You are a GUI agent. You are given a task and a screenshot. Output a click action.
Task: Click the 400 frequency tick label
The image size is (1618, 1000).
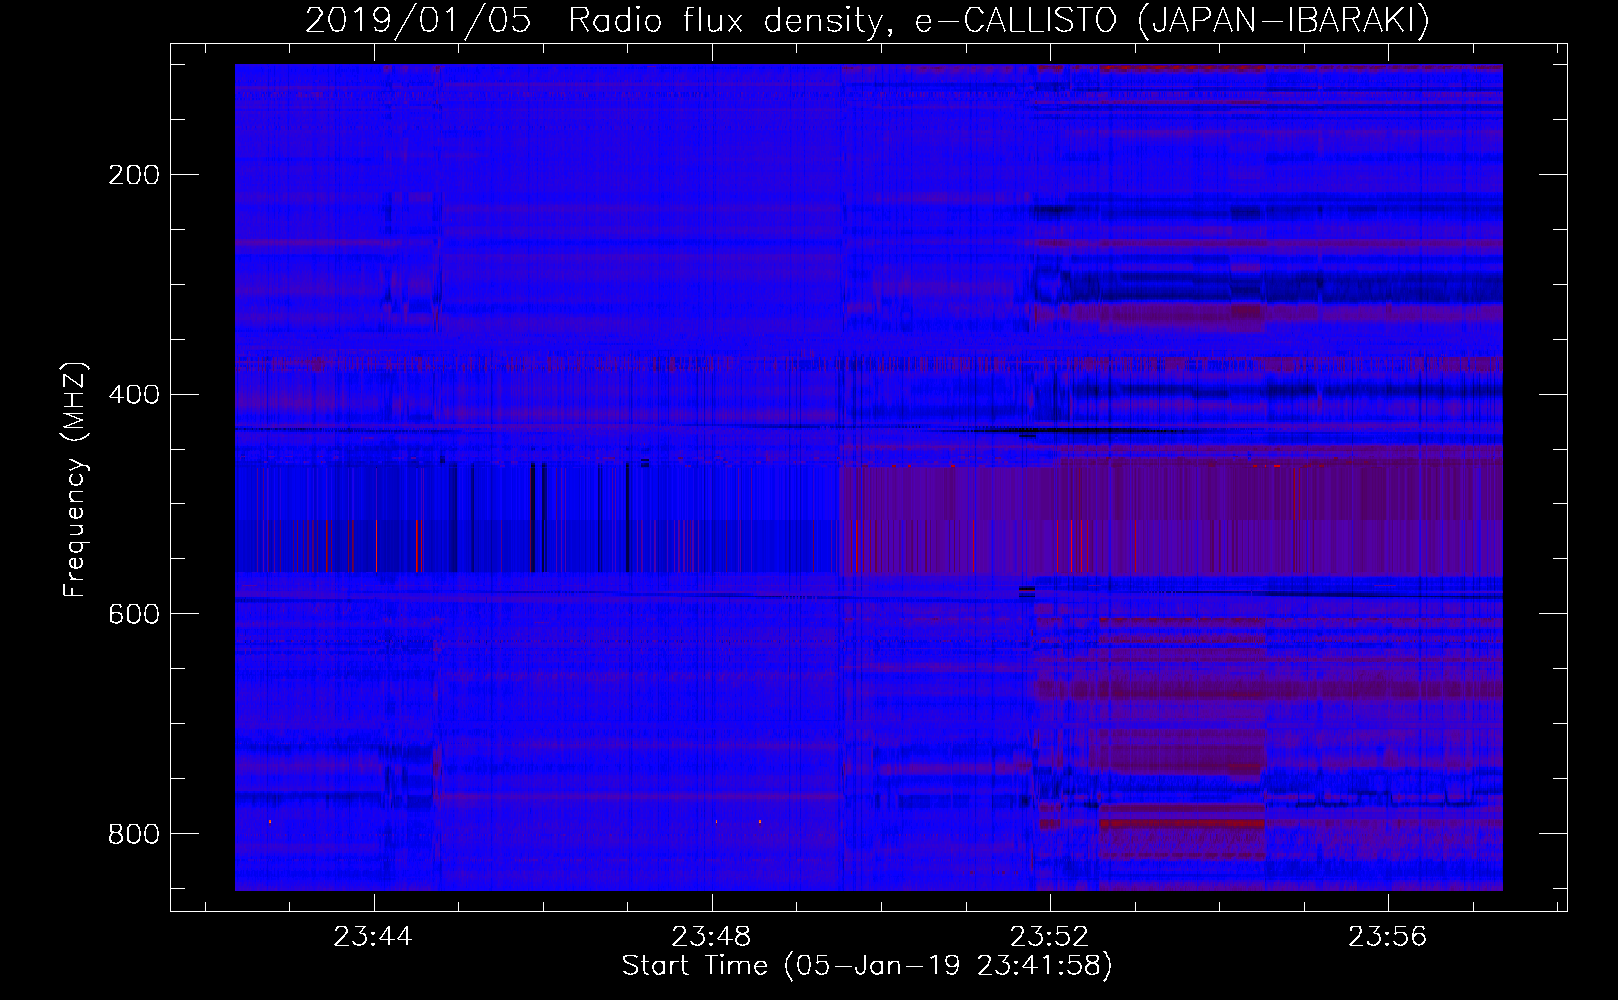[x=134, y=394]
